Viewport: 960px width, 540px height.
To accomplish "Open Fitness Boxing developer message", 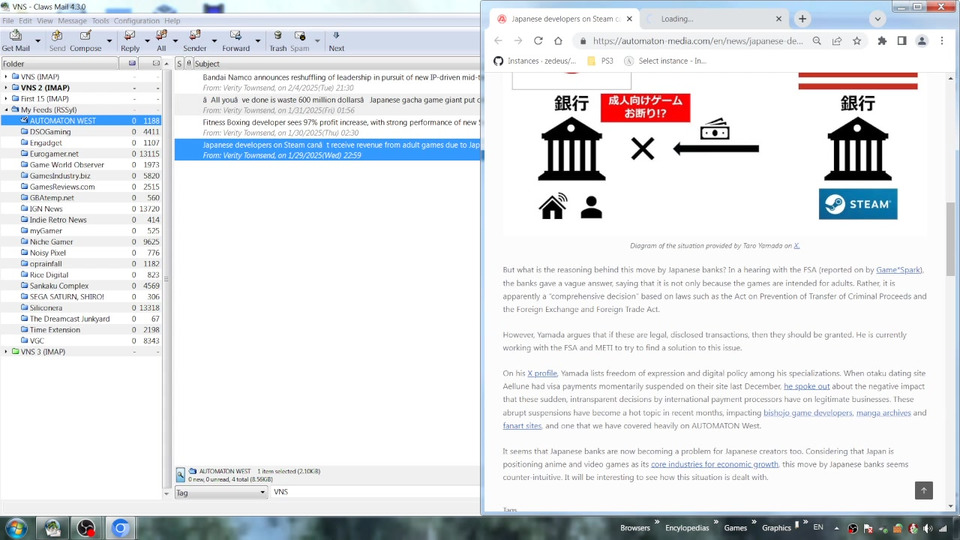I will point(328,127).
